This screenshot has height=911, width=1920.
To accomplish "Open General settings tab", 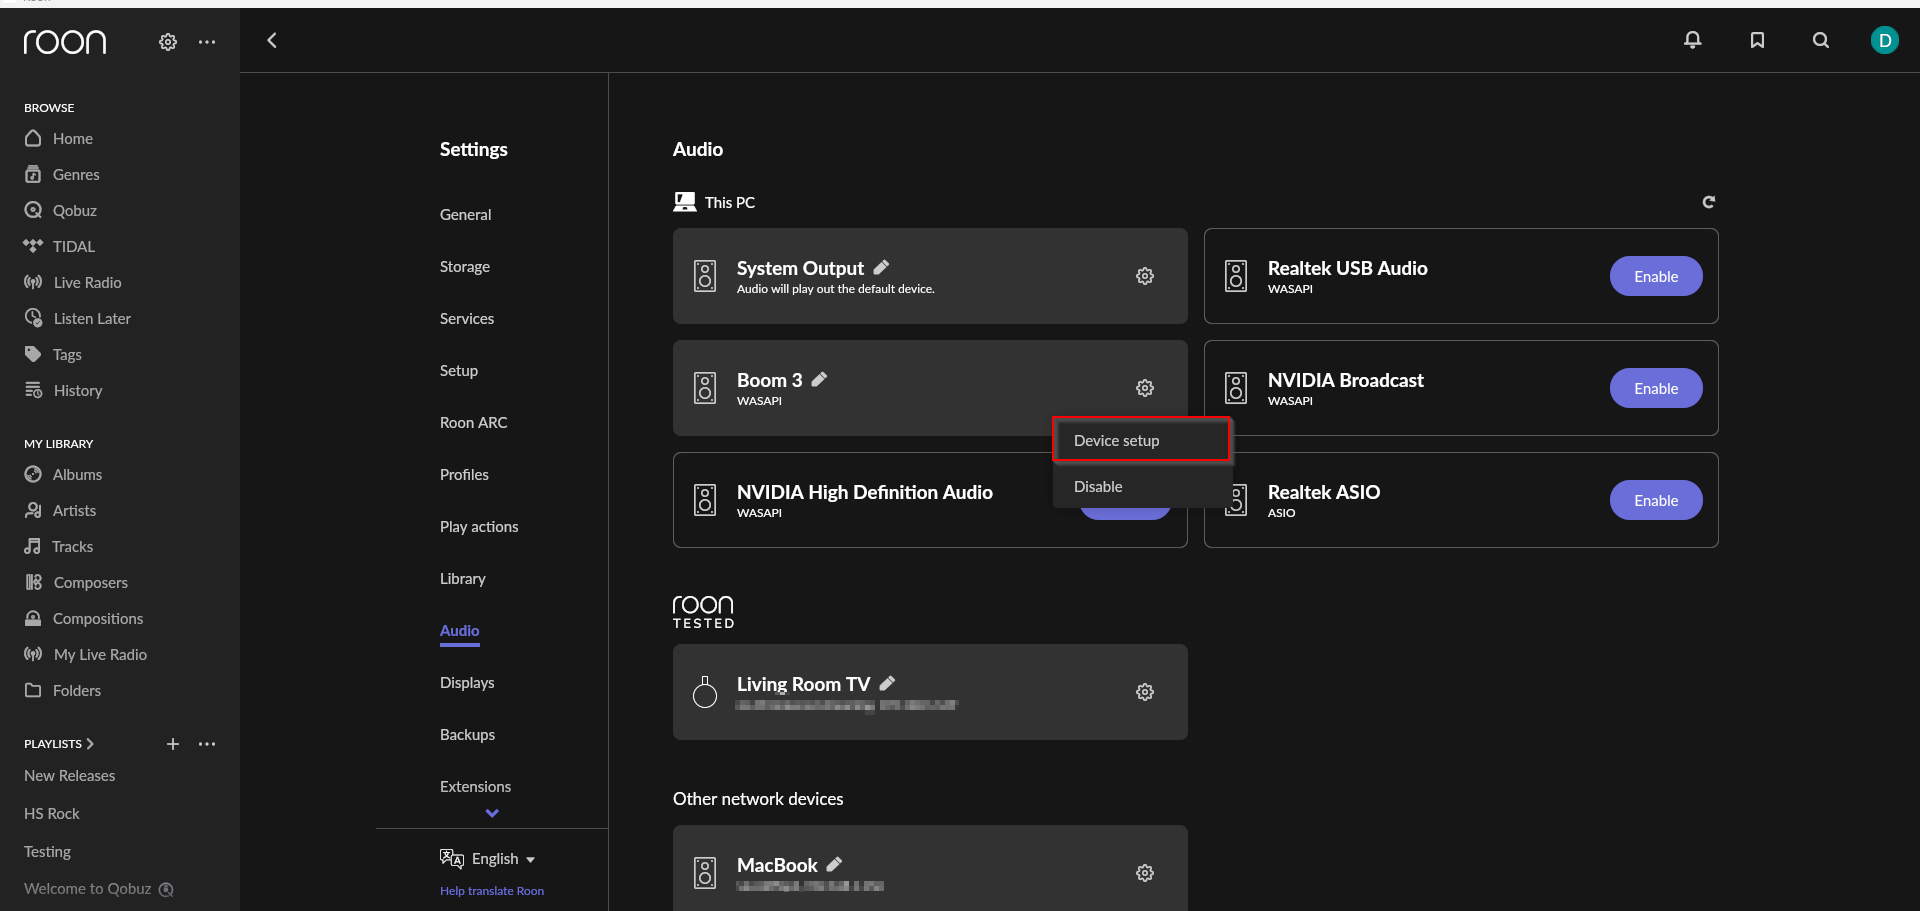I will click(465, 214).
